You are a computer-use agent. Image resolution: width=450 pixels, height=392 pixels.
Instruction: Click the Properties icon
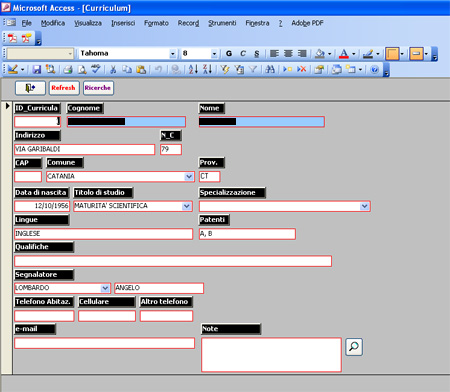[319, 69]
